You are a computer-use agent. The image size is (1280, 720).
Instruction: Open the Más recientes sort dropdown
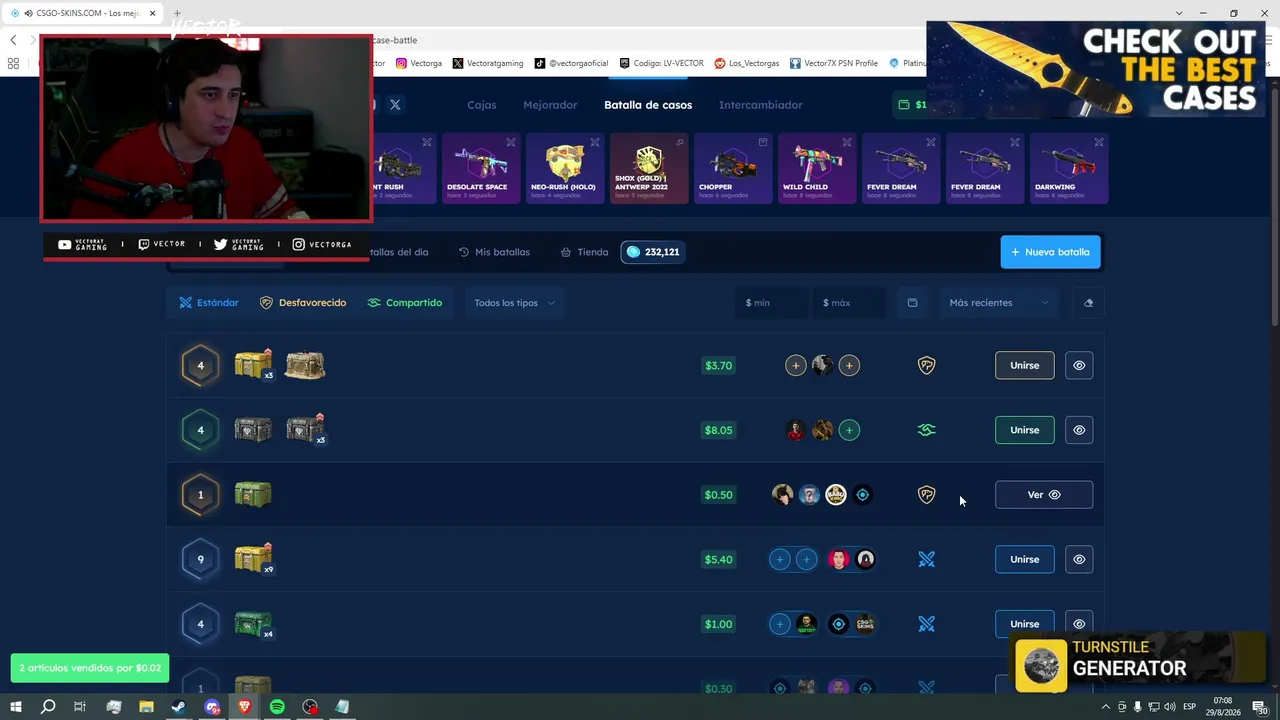pos(998,303)
